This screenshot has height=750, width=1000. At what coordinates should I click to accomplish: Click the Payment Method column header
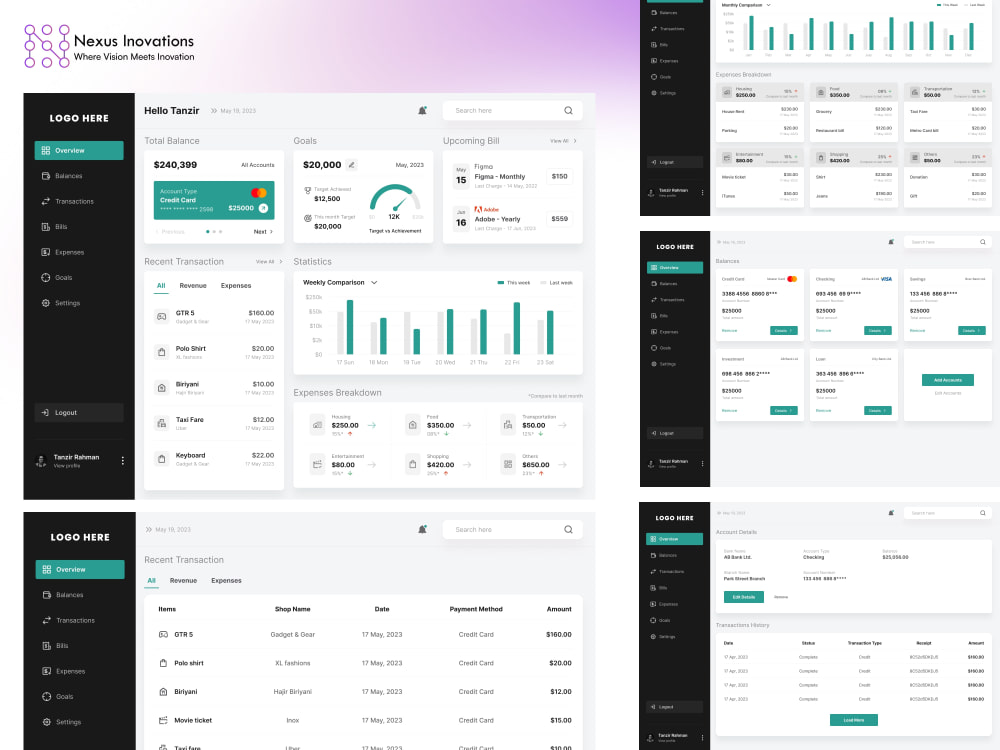point(476,610)
